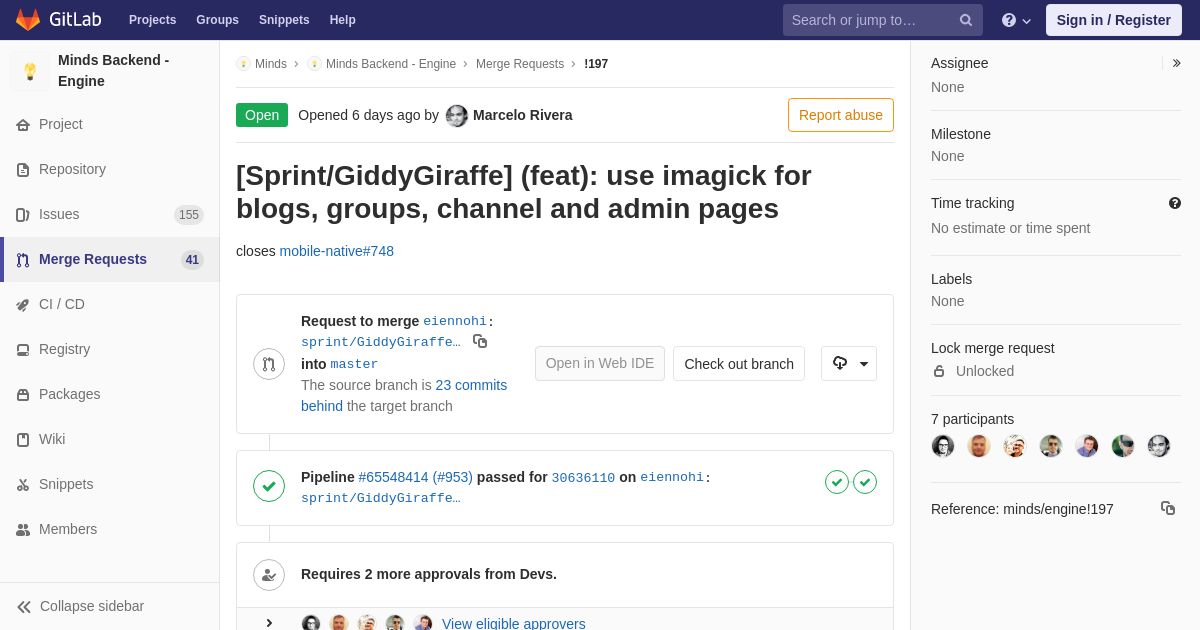Click Marcelo Rivera's avatar image
This screenshot has width=1200, height=630.
(x=457, y=116)
